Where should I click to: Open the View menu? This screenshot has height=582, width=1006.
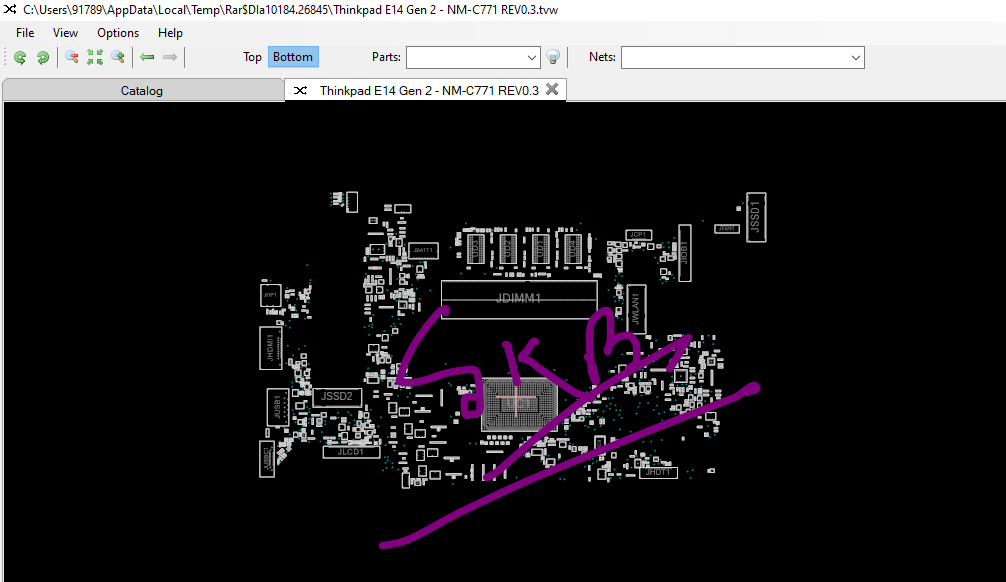pos(65,33)
